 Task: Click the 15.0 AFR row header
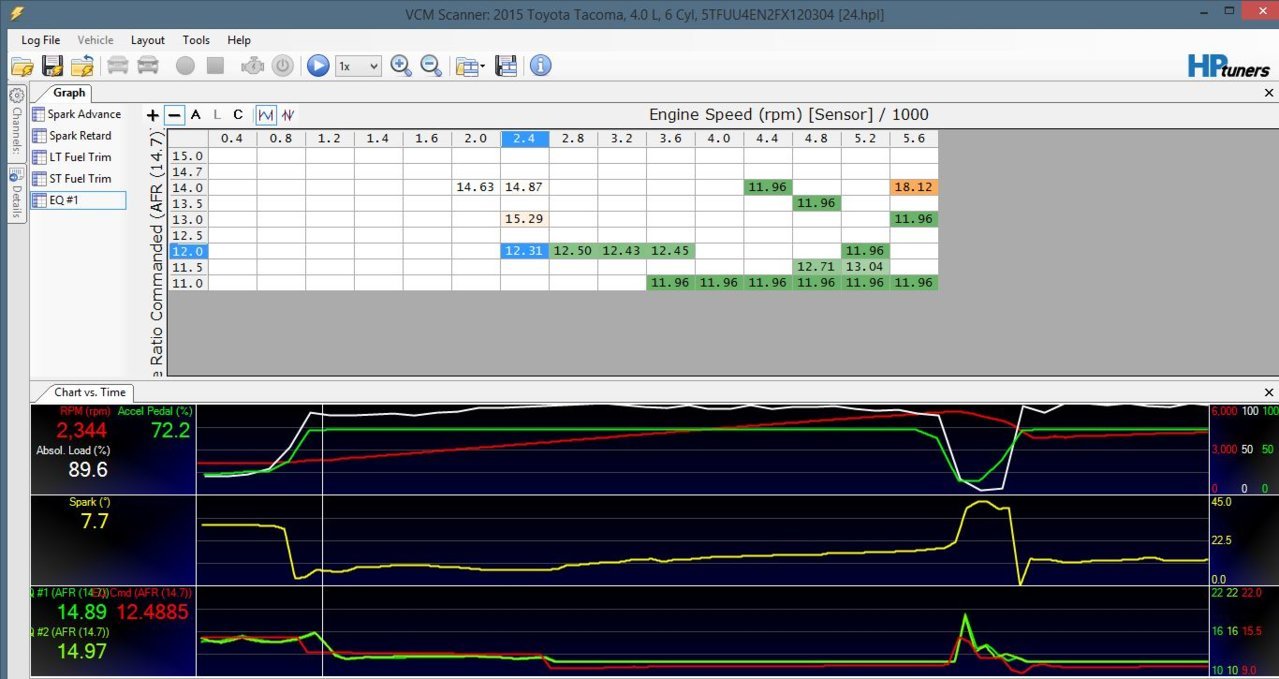(x=188, y=155)
